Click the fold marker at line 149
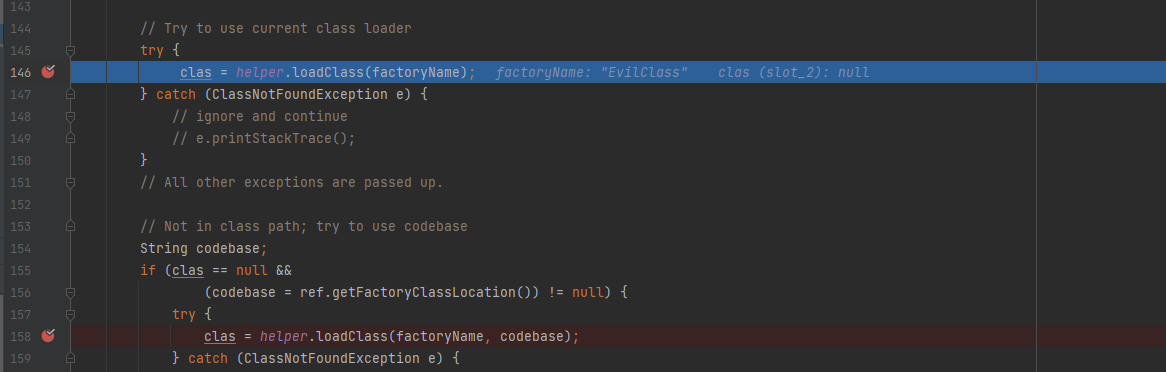Screen dimensions: 1166x372 70,138
